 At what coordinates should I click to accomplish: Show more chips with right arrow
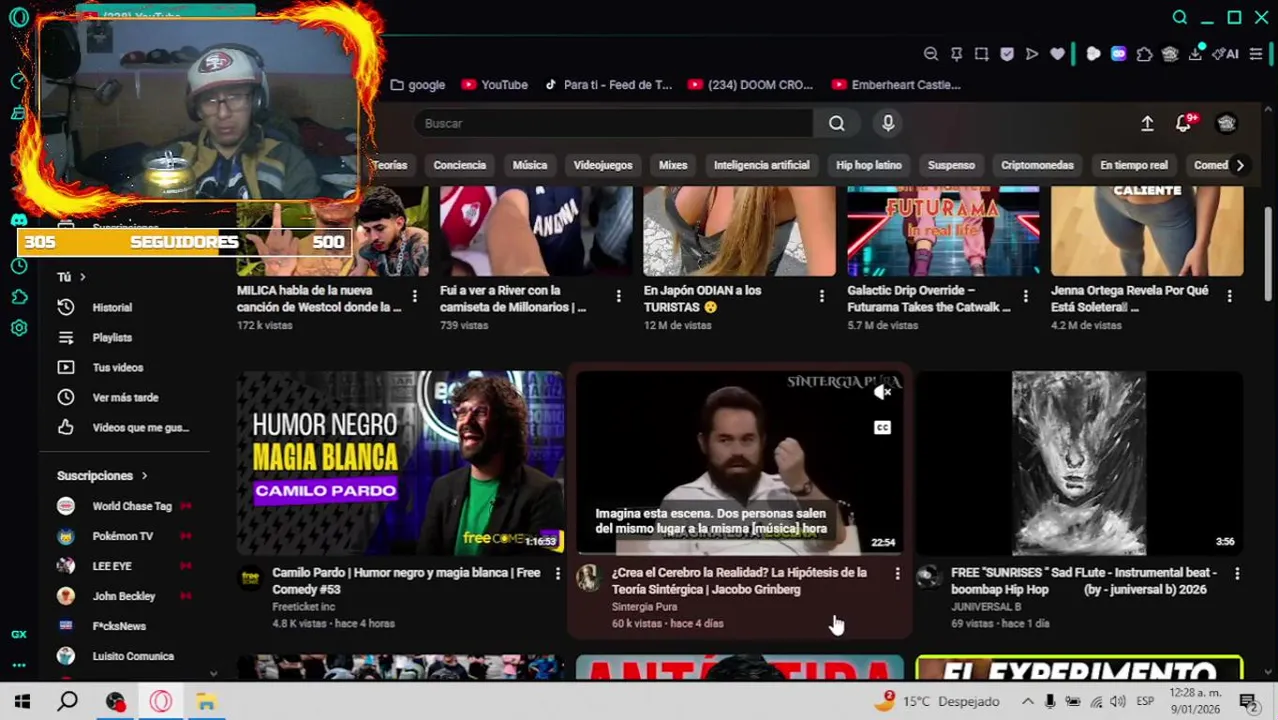tap(1240, 165)
